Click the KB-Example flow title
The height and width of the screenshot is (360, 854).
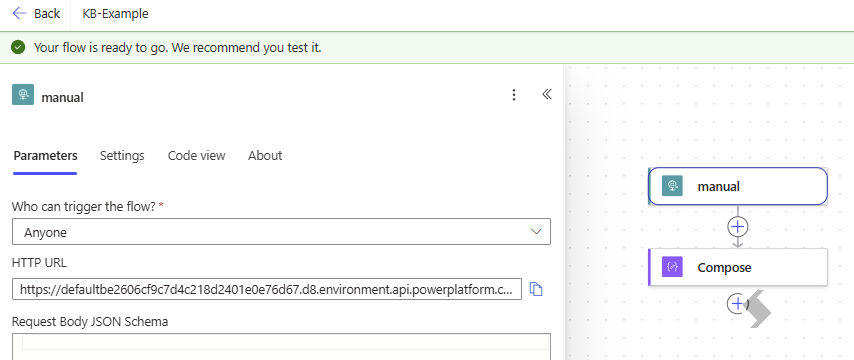pyautogui.click(x=115, y=14)
